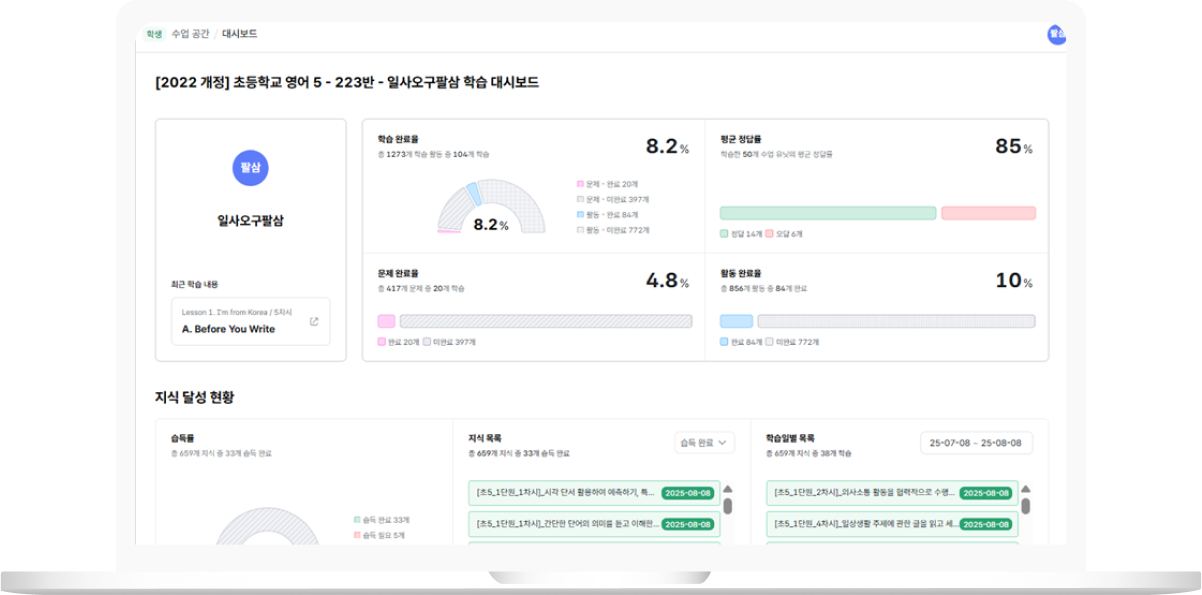Screen dimensions: 1202x595
Task: Open the 25-07-08 ~ 25-08-08 date range picker
Action: [976, 442]
